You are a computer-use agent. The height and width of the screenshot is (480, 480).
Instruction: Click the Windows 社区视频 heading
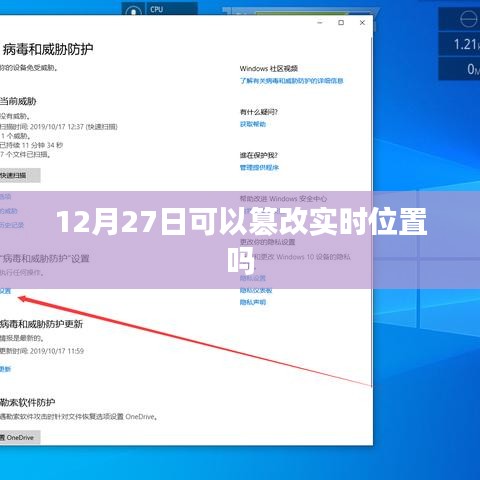(x=269, y=69)
